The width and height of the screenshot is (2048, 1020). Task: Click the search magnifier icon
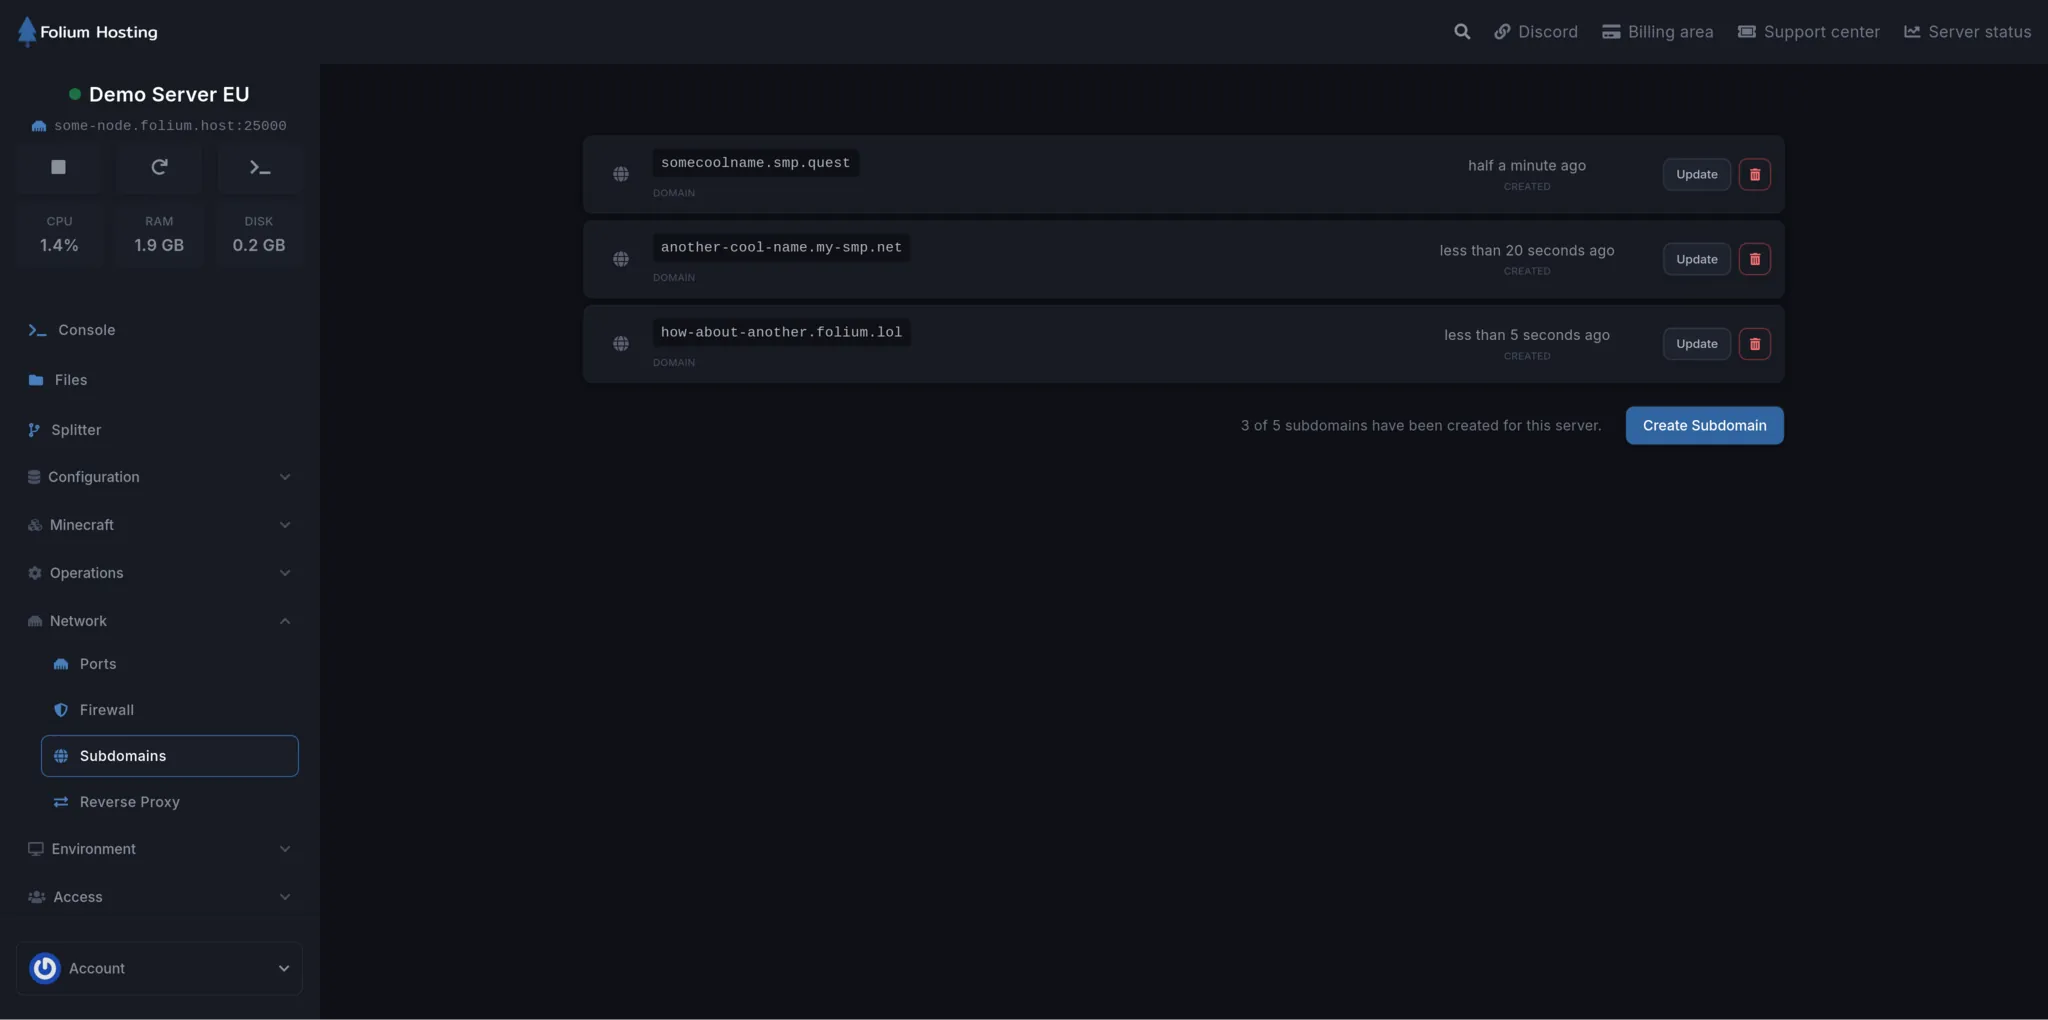pyautogui.click(x=1461, y=31)
